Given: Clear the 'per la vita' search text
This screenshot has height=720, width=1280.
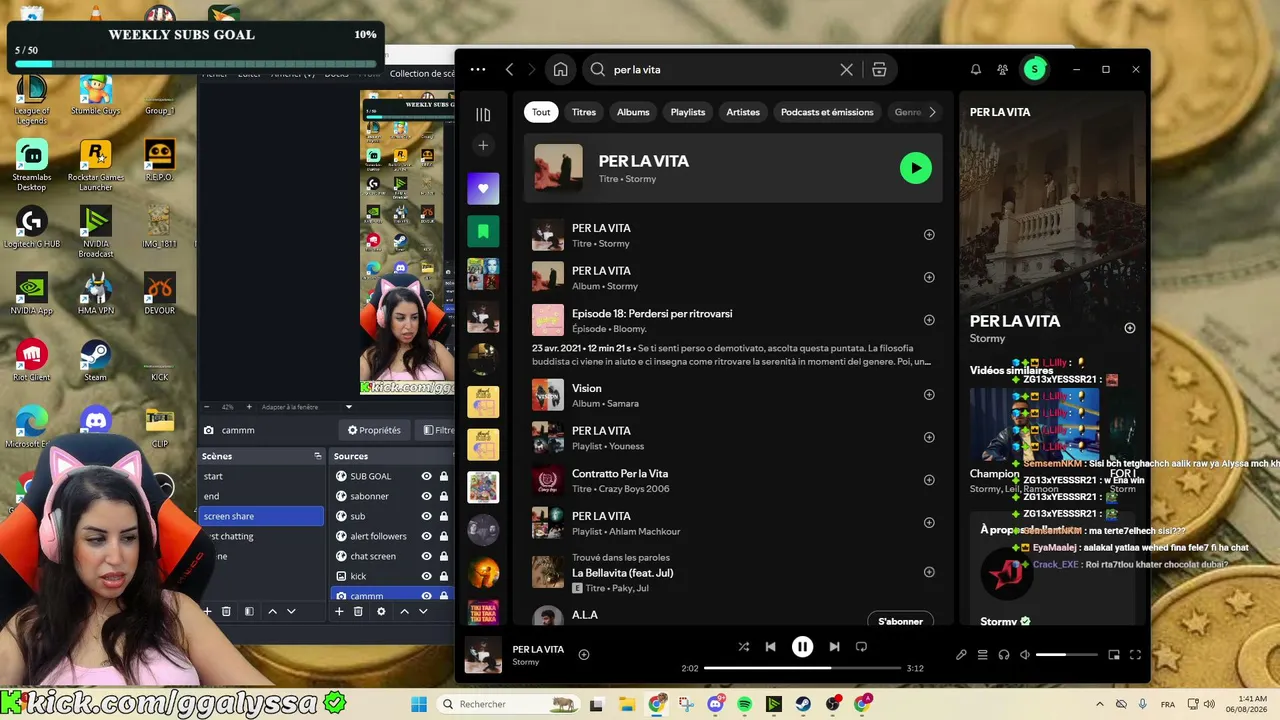Looking at the screenshot, I should 847,70.
